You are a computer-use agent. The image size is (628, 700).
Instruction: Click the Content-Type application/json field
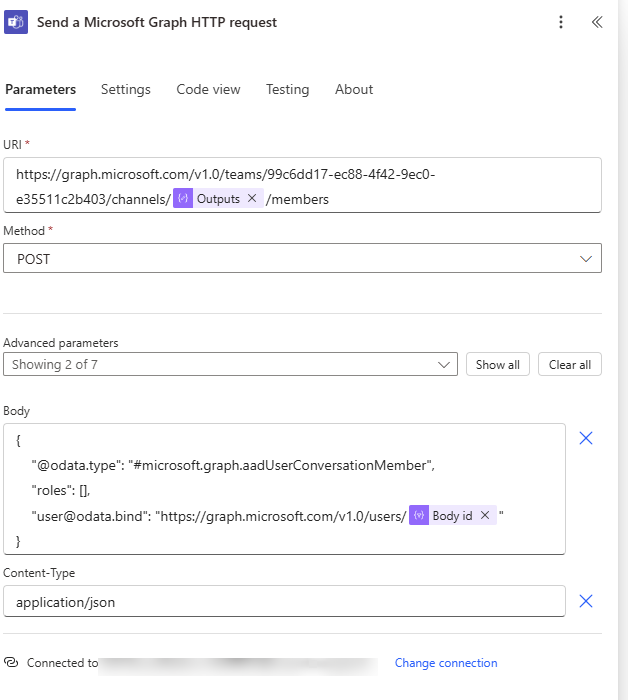point(284,601)
